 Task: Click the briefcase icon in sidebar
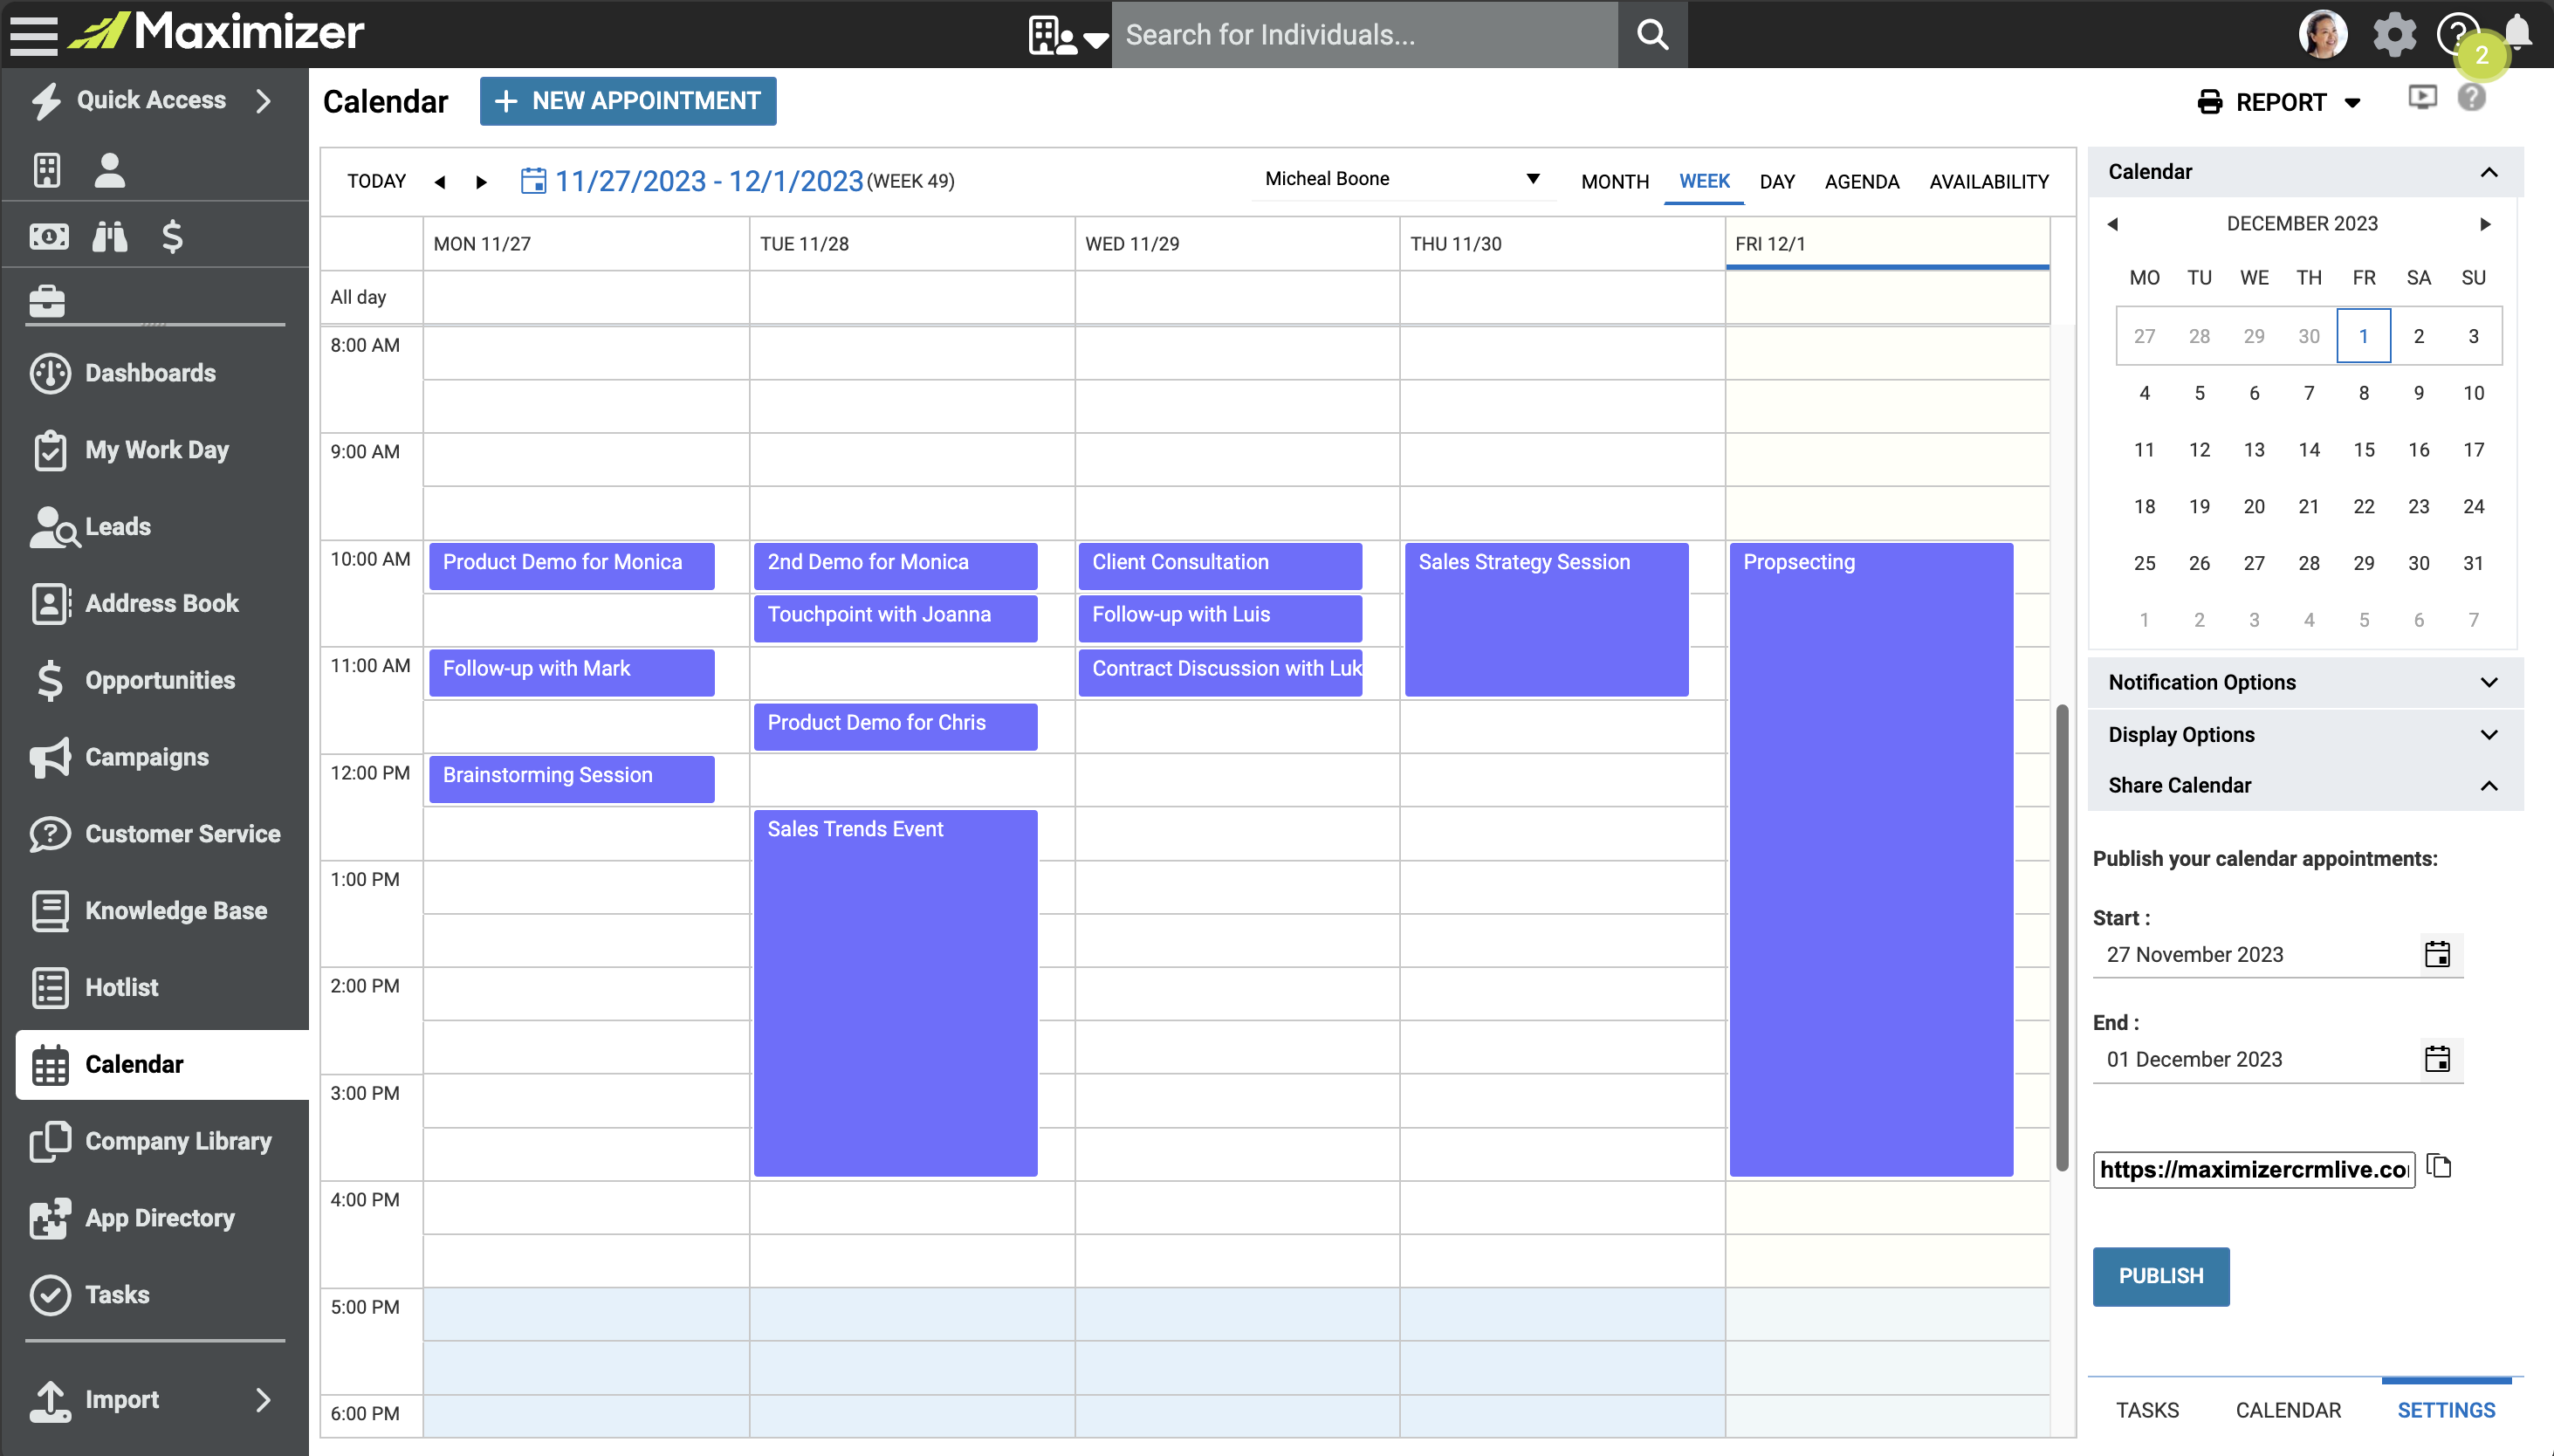[x=47, y=300]
